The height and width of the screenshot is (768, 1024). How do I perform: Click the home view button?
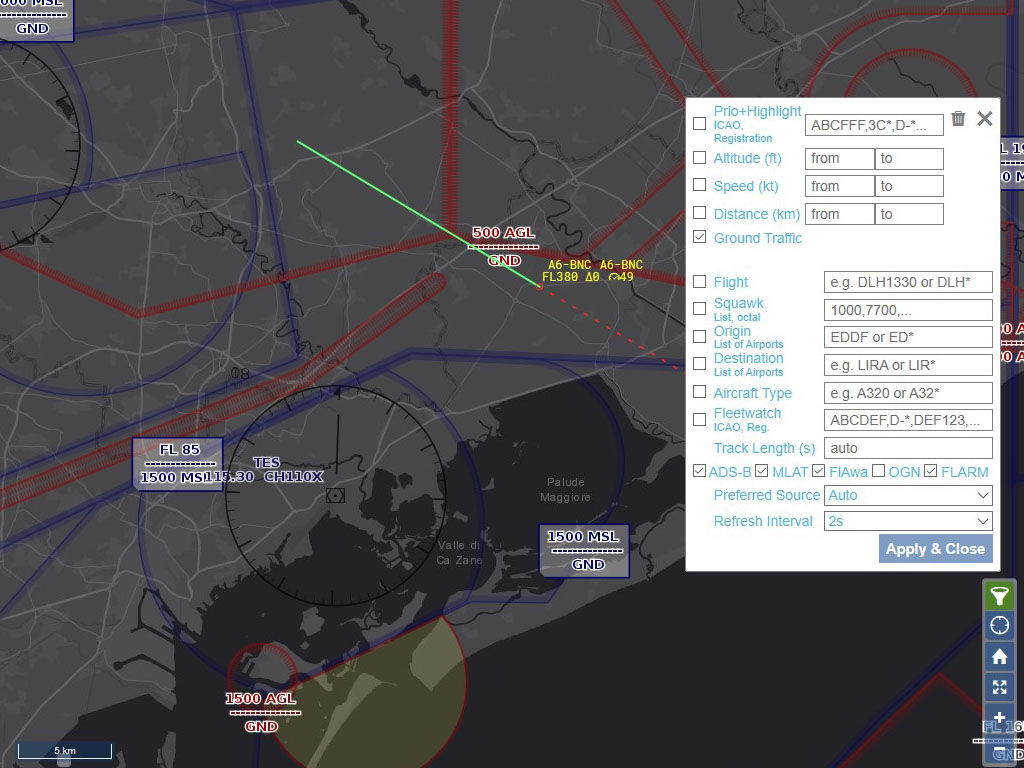(999, 656)
